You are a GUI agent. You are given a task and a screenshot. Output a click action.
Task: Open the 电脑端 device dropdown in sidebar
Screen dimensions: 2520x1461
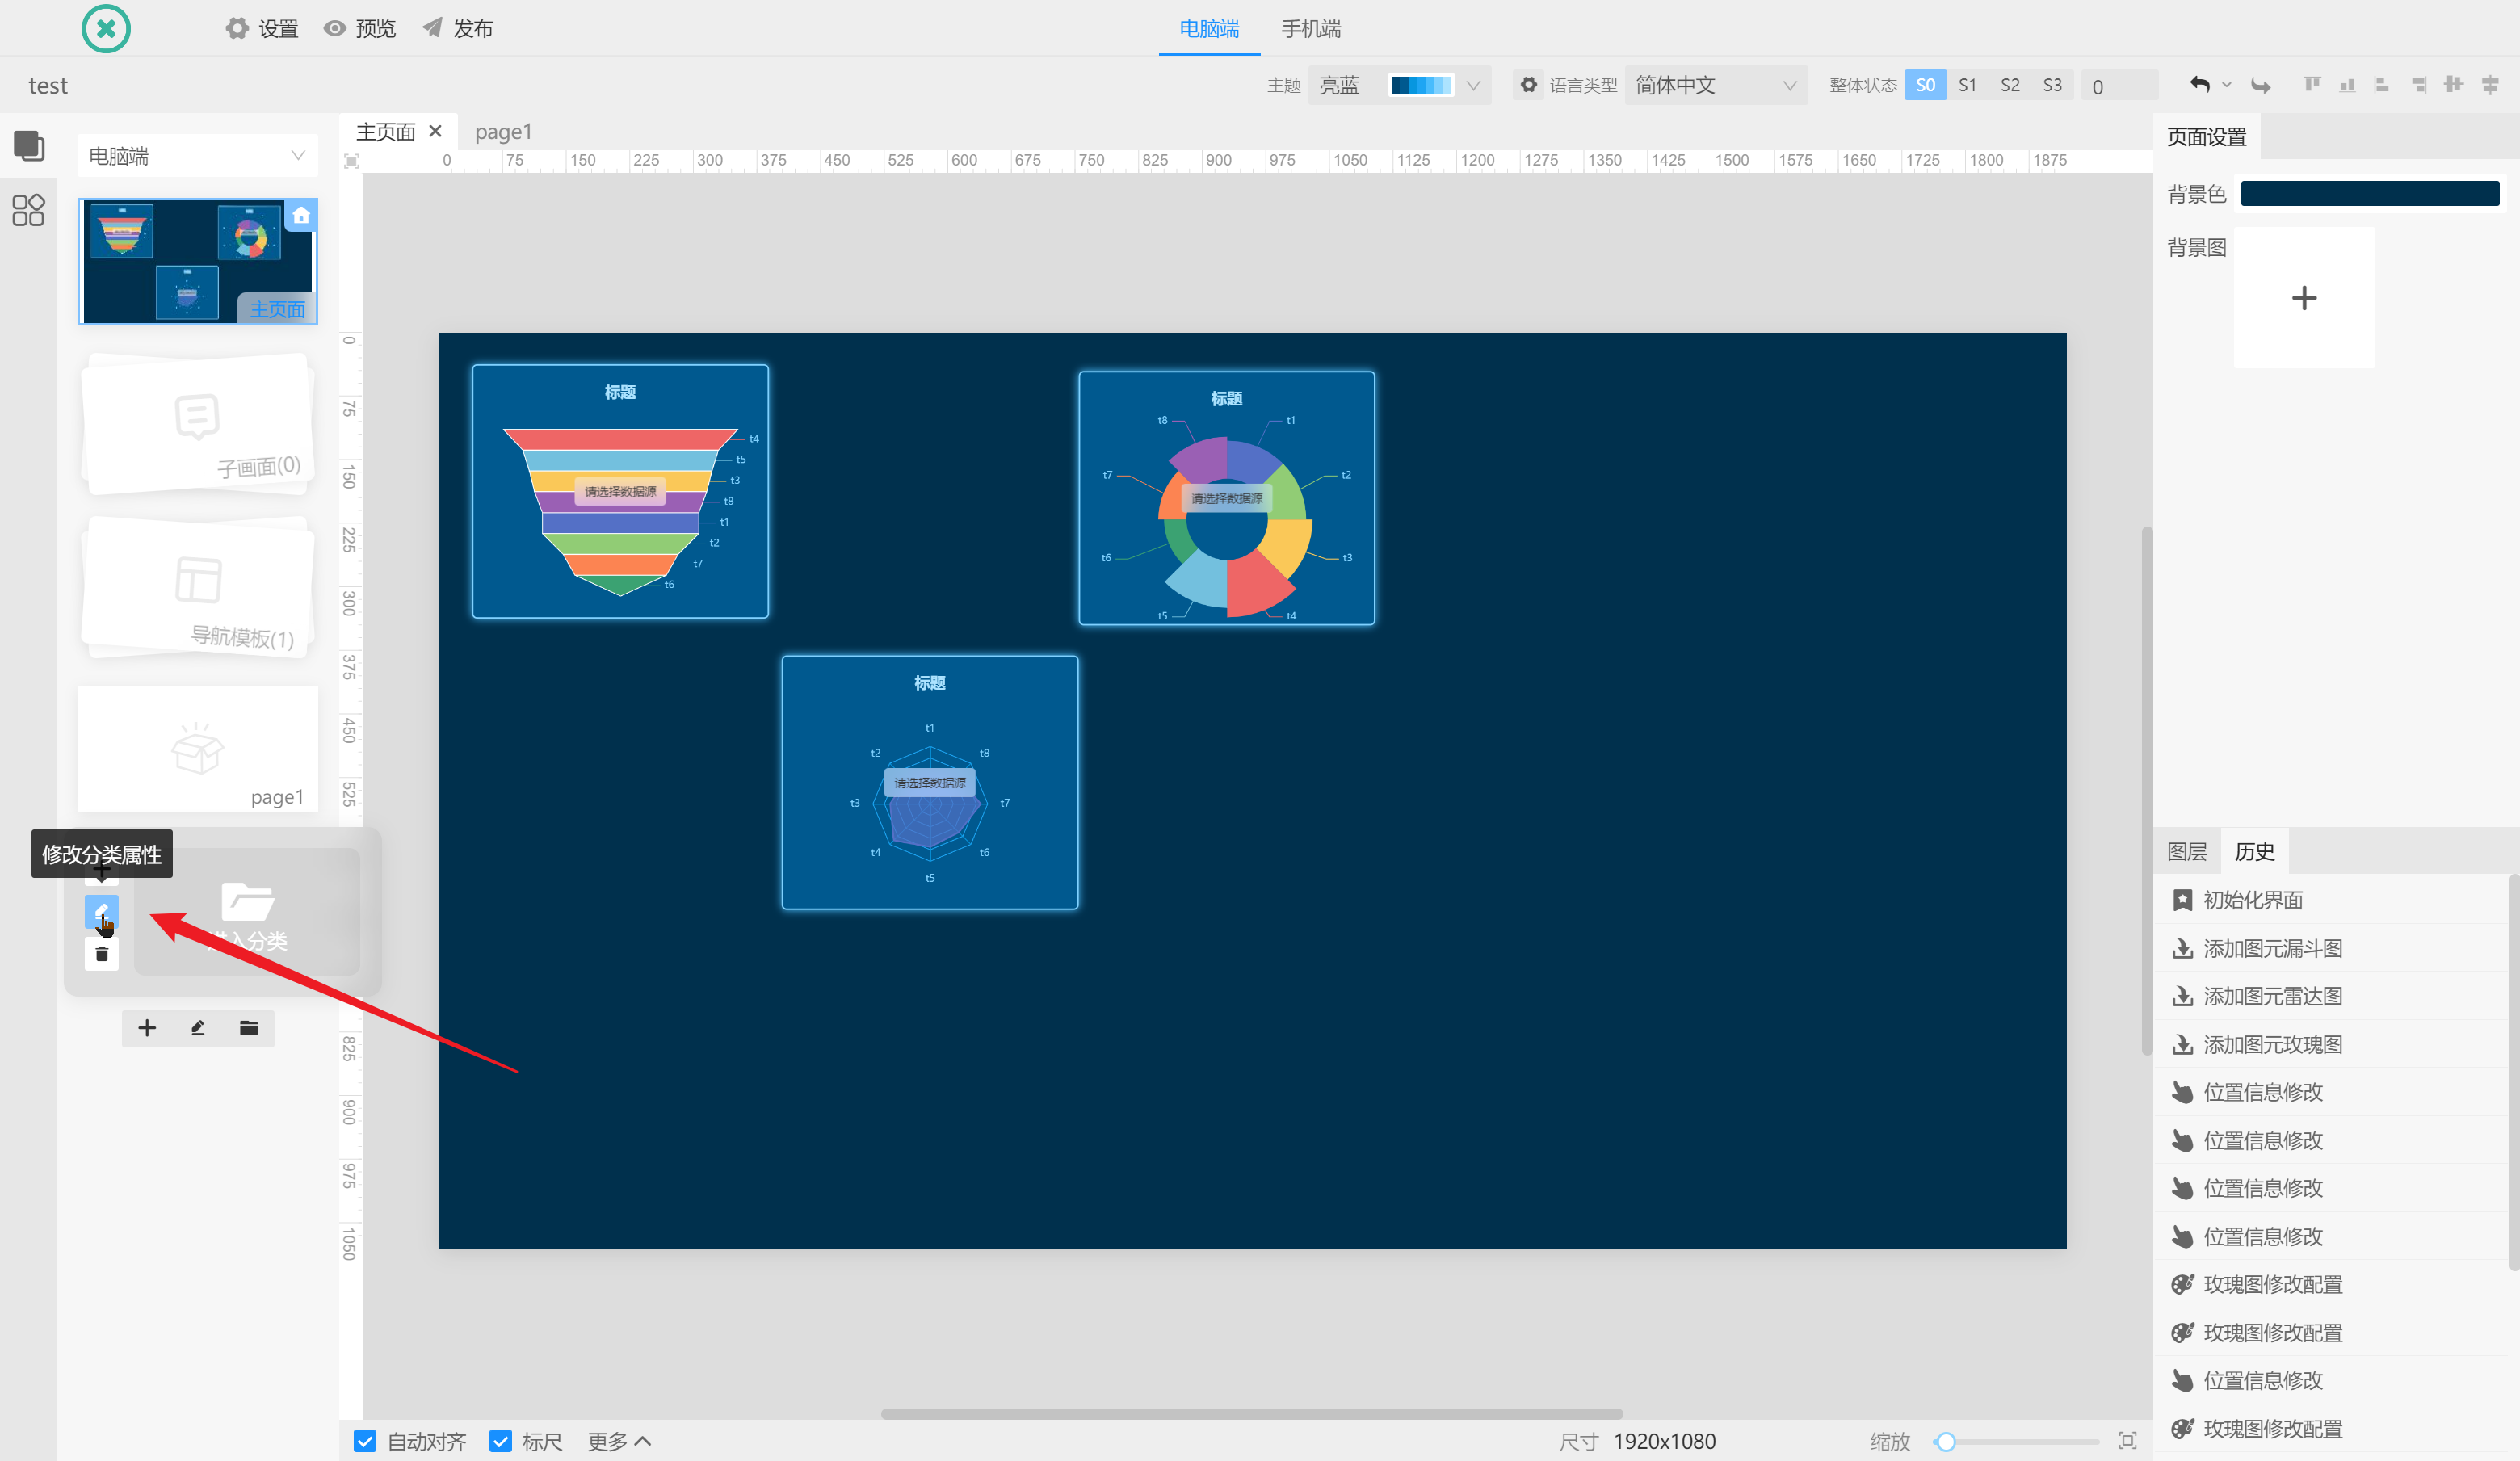(x=197, y=156)
